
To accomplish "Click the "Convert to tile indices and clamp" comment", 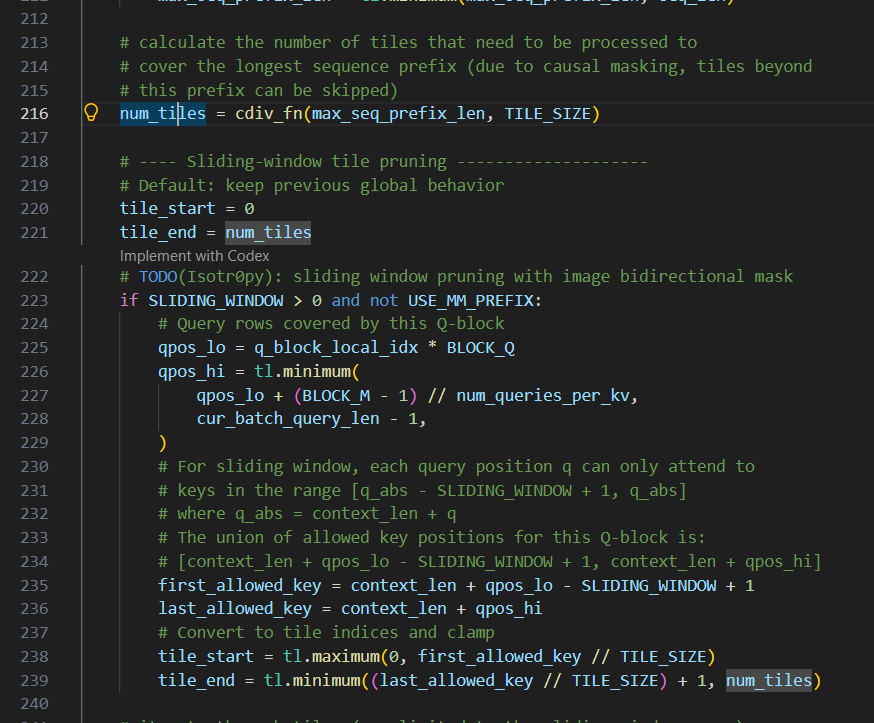I will pos(336,633).
